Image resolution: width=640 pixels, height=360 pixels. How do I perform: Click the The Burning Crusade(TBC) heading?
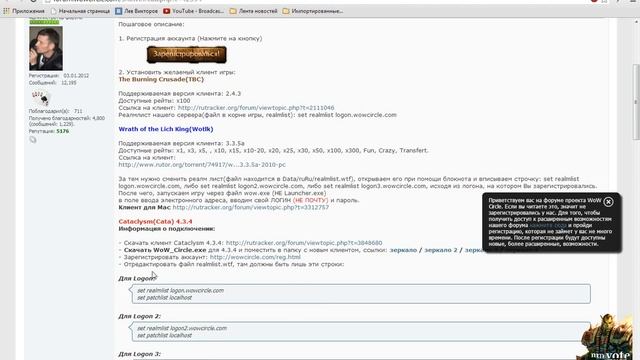click(161, 79)
